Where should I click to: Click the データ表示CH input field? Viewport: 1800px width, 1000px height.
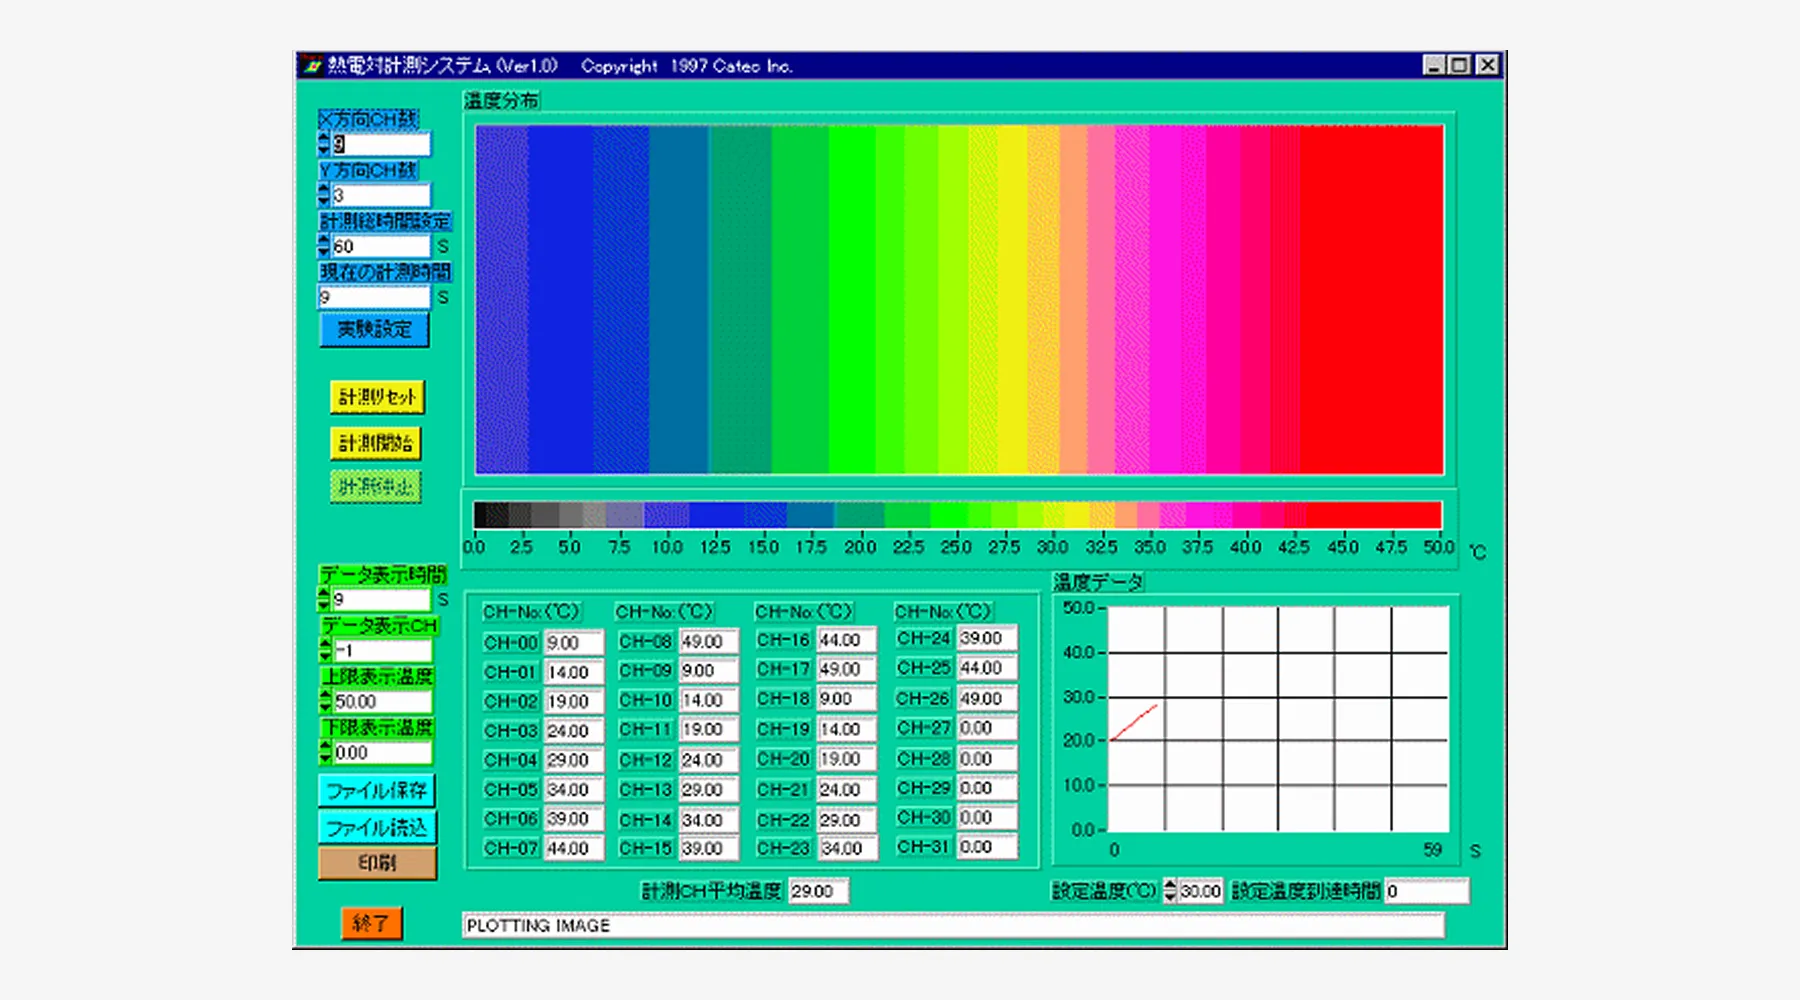(382, 651)
